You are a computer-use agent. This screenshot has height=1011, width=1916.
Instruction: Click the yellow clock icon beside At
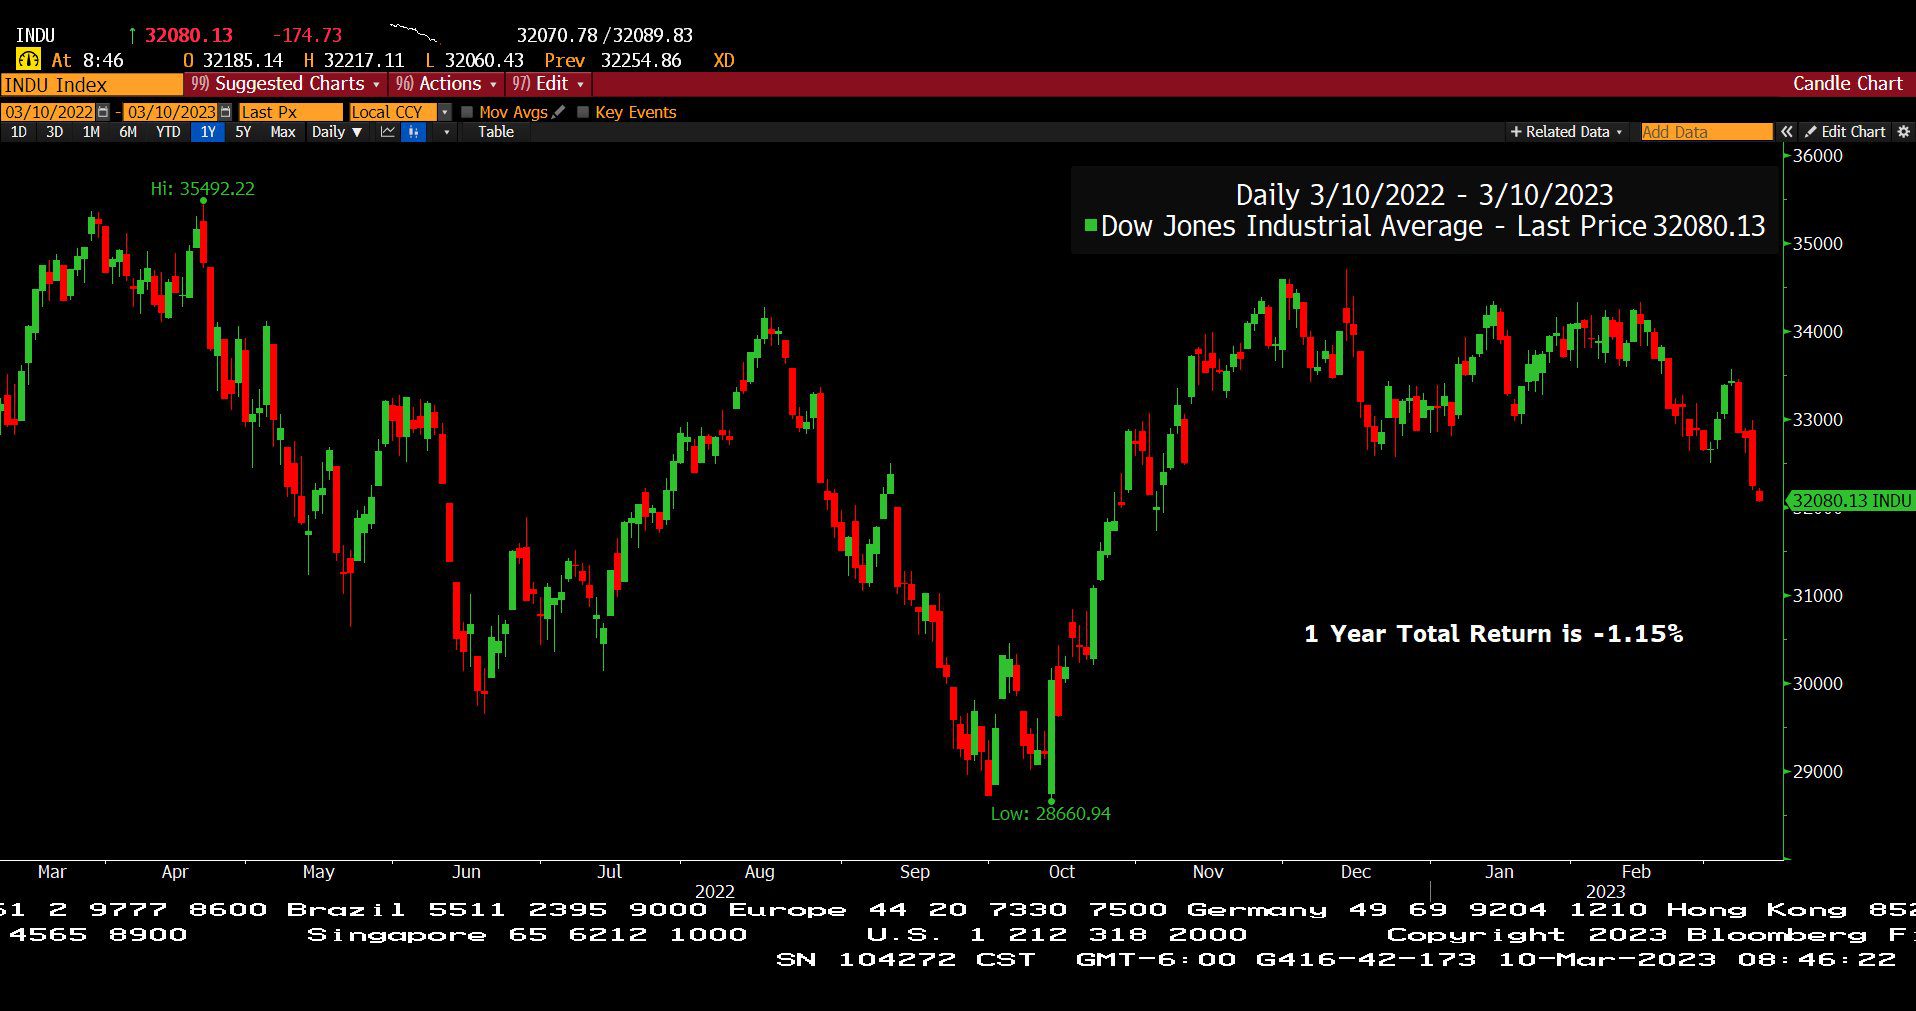pos(28,60)
